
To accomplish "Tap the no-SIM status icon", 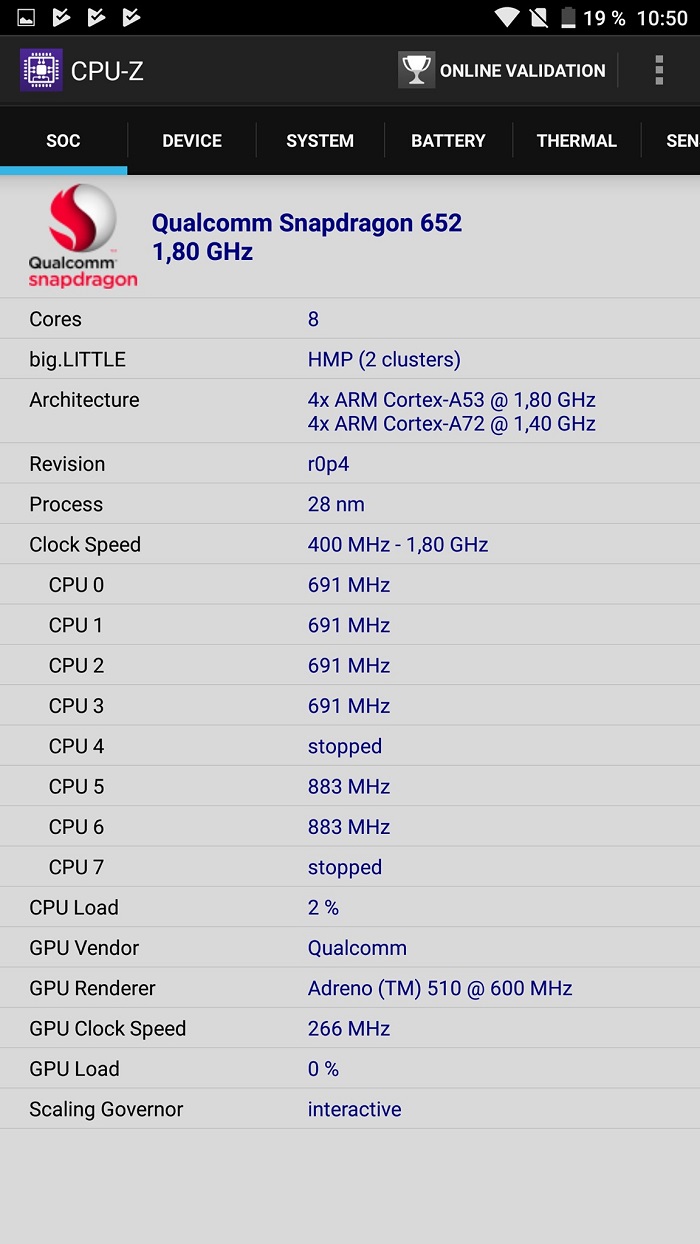I will pyautogui.click(x=538, y=17).
